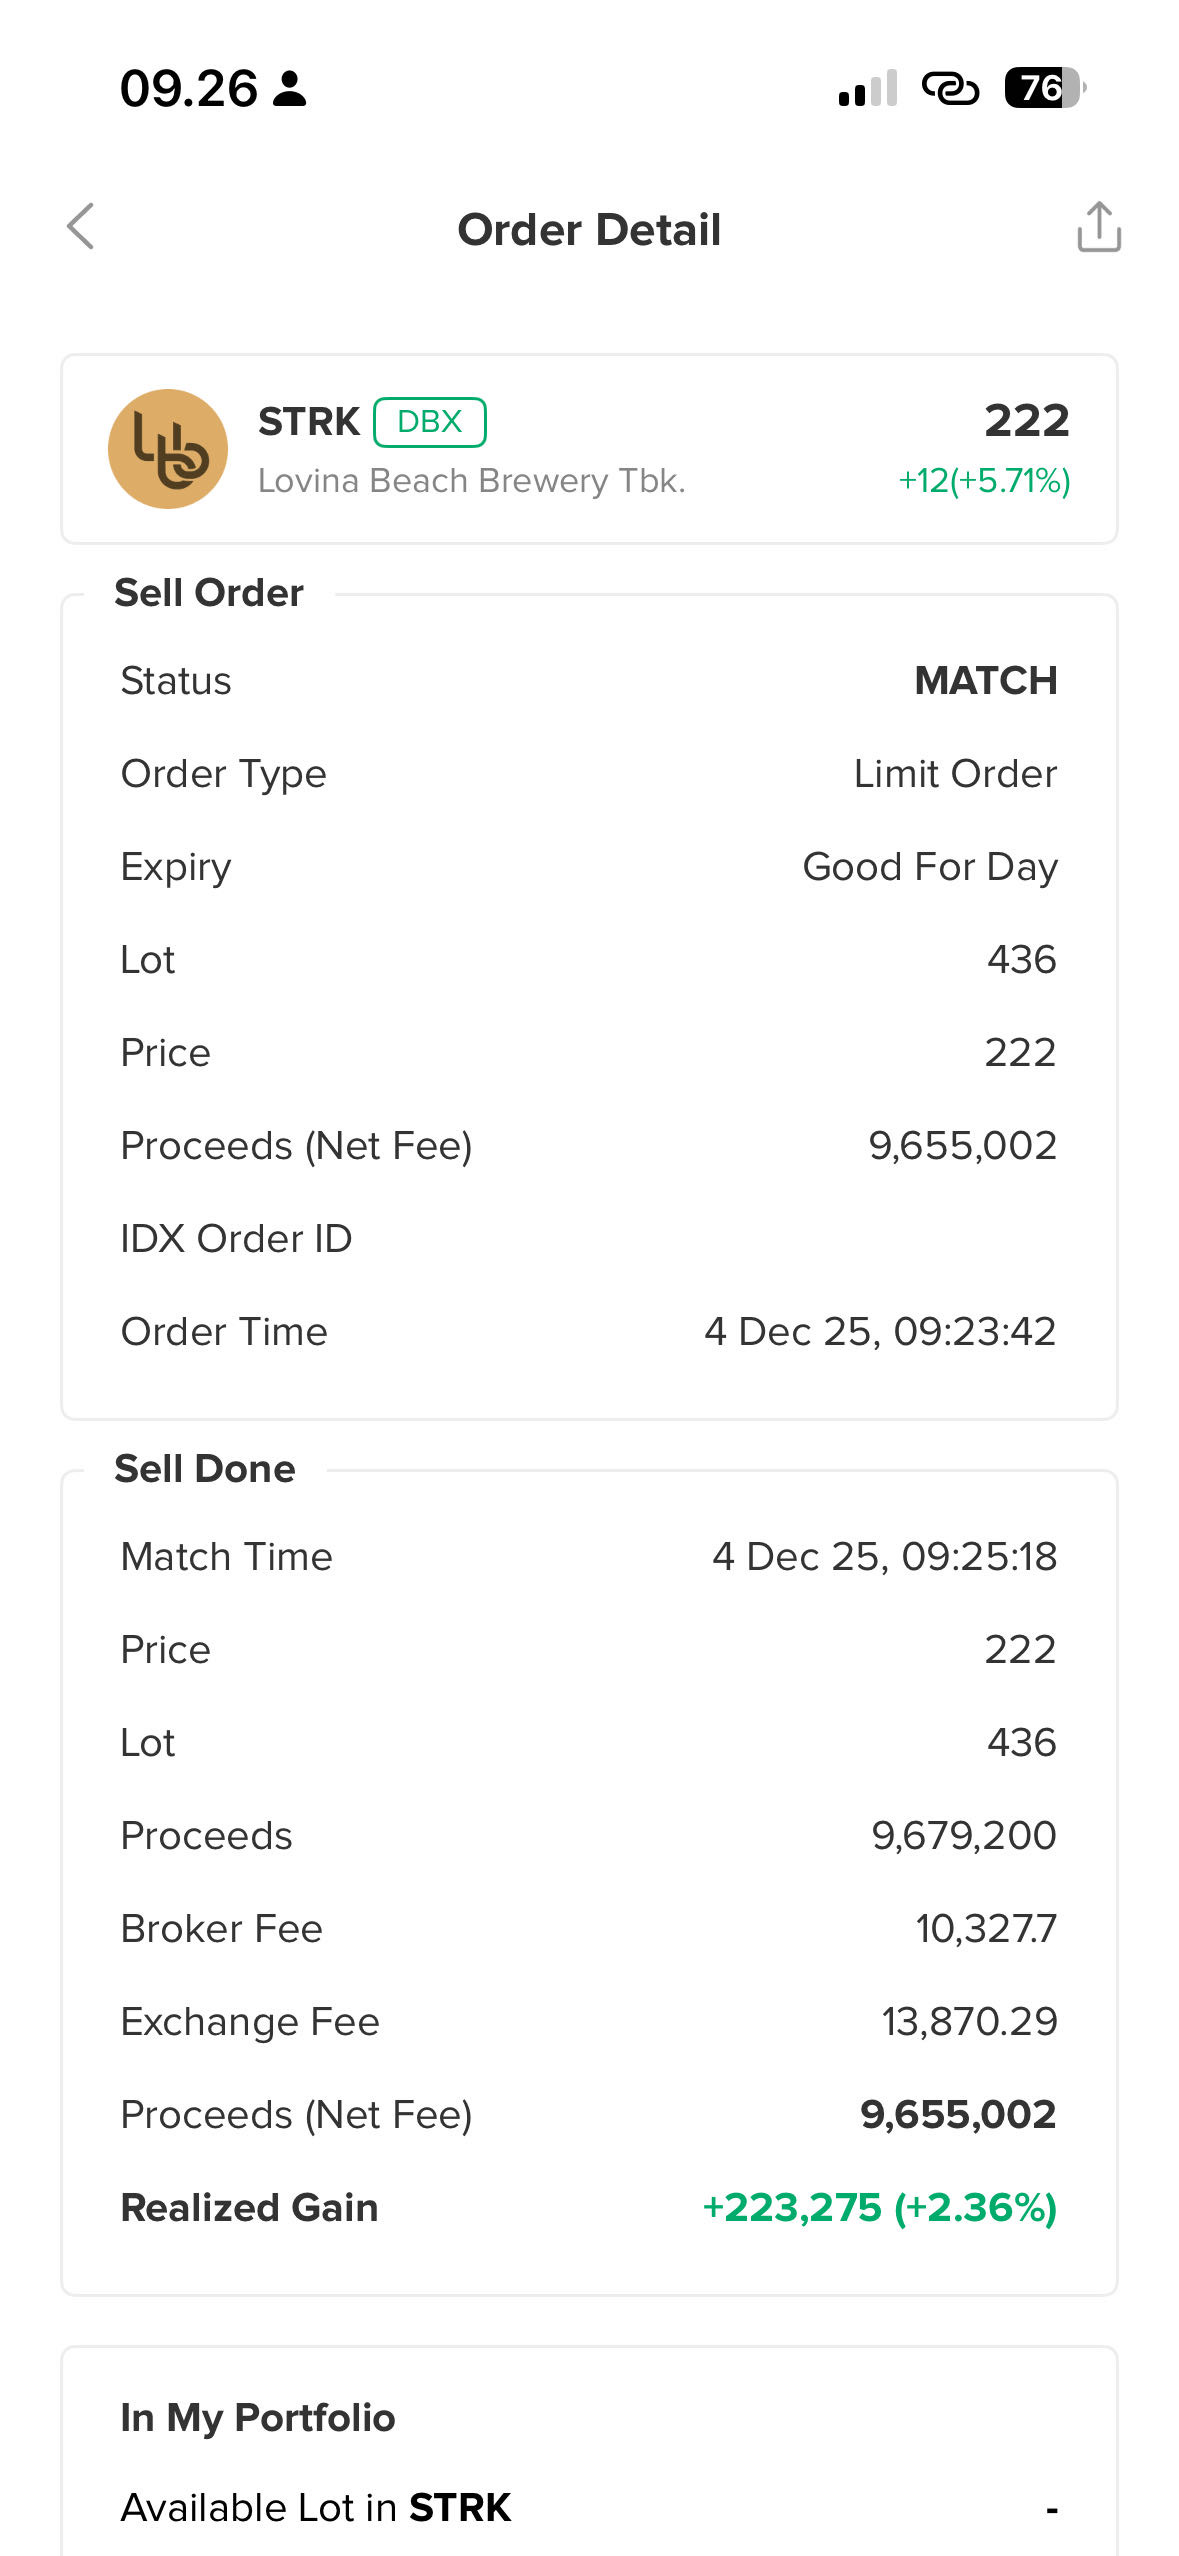
Task: Tap the battery indicator icon
Action: (1044, 89)
